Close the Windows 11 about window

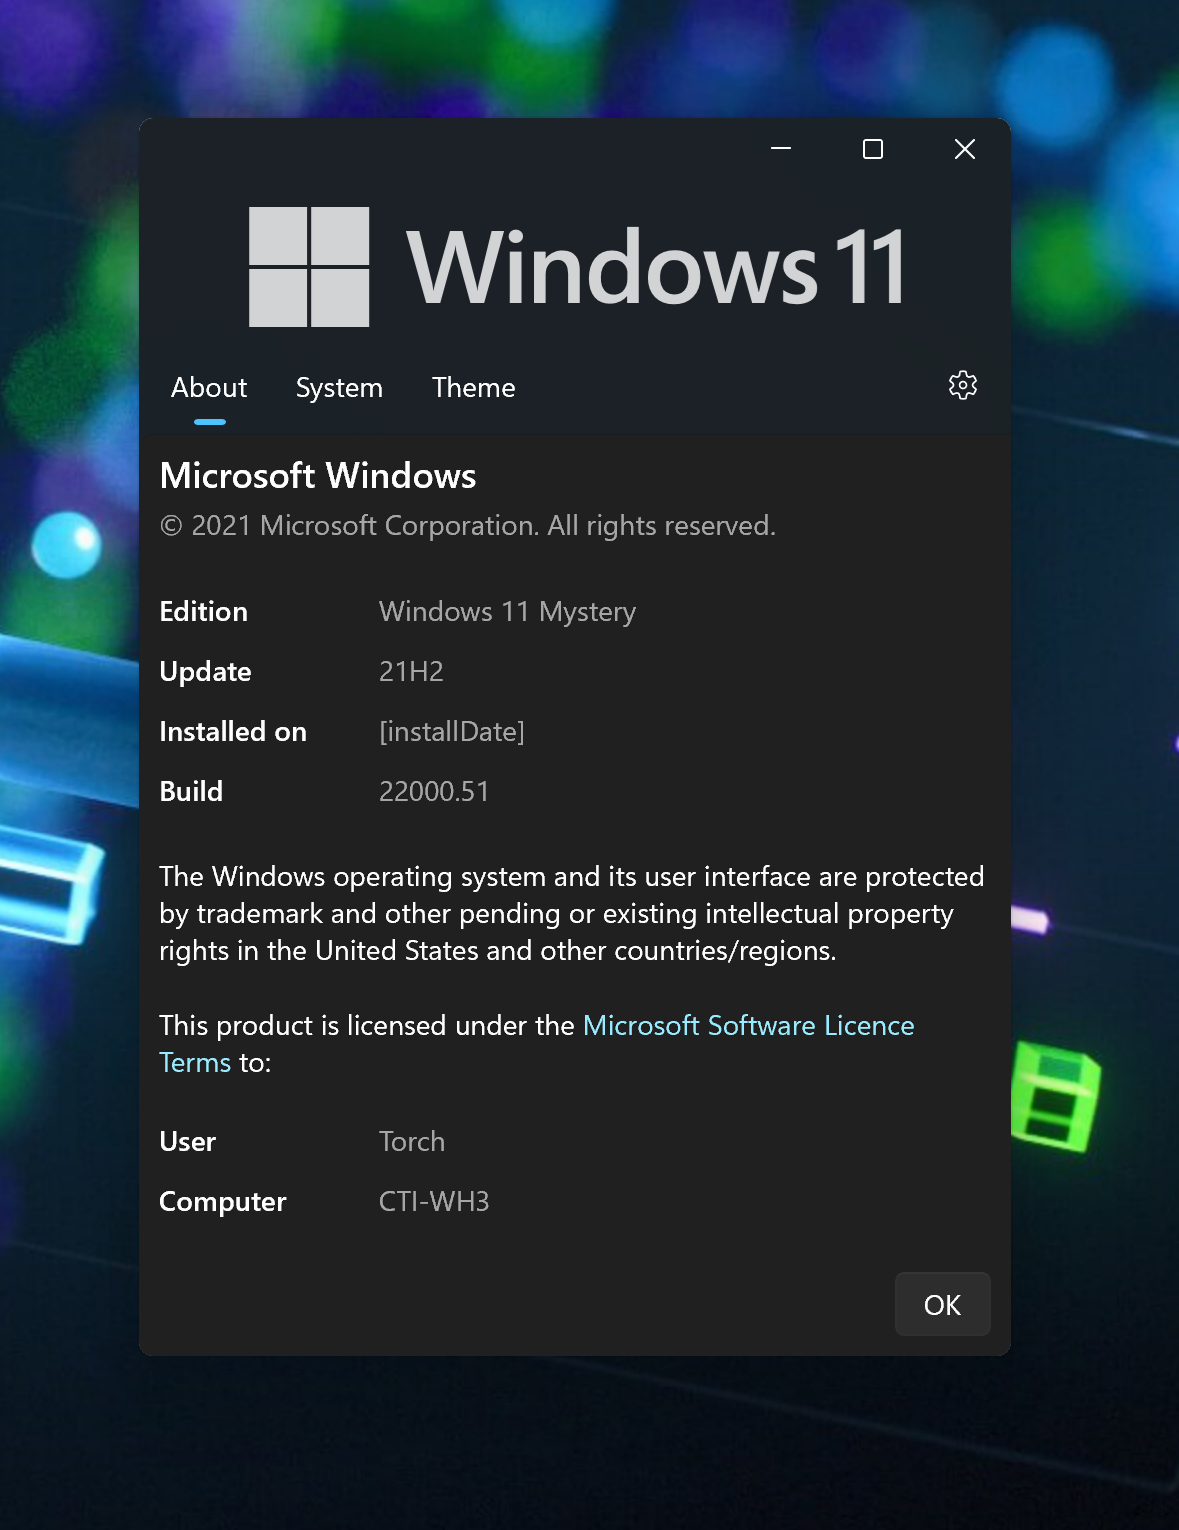(x=965, y=149)
